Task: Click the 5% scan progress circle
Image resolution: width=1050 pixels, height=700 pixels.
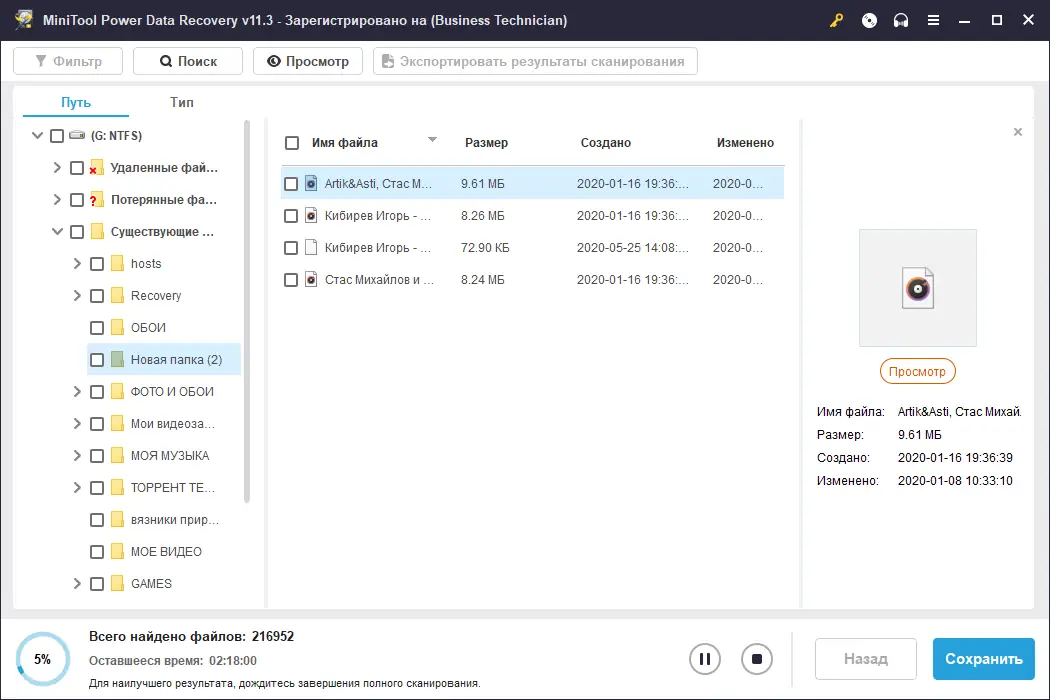Action: [x=43, y=659]
